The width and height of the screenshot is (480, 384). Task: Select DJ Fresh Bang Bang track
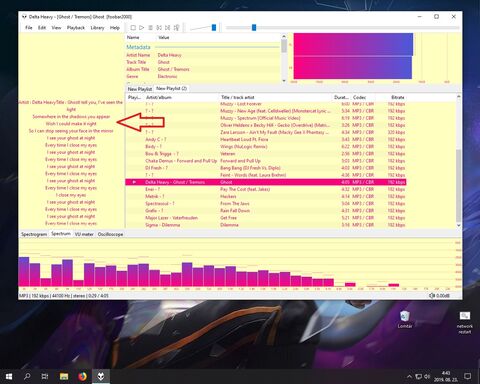(x=266, y=168)
